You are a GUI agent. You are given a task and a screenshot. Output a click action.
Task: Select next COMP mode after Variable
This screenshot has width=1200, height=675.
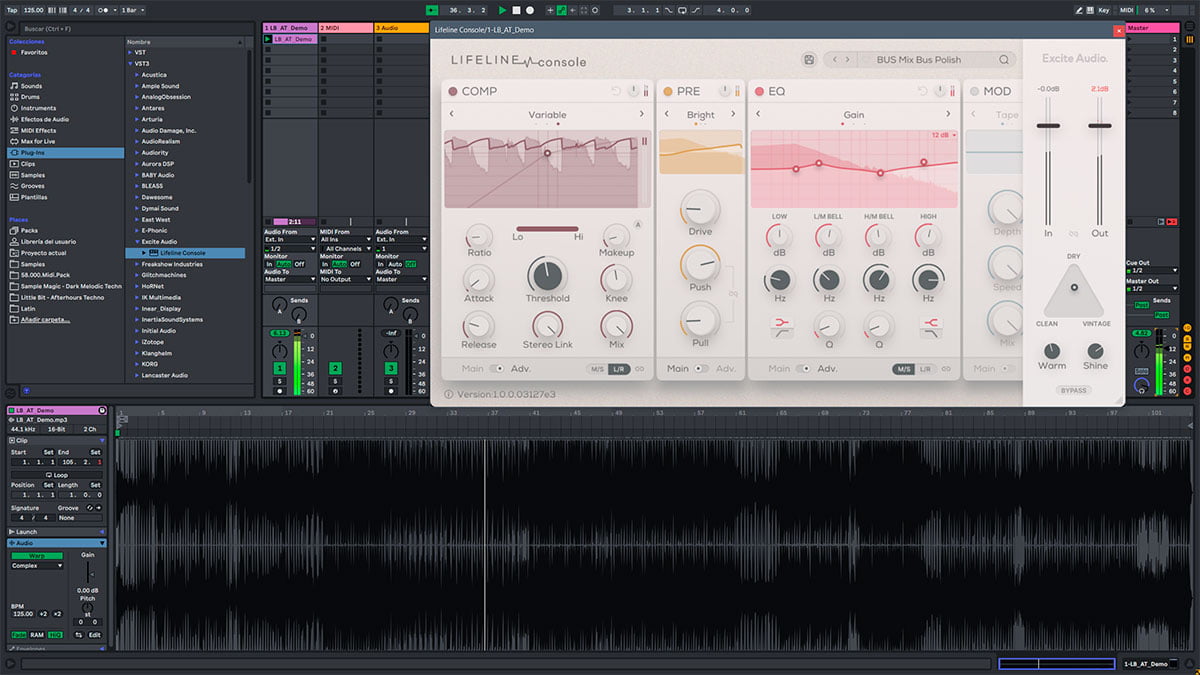pos(642,115)
